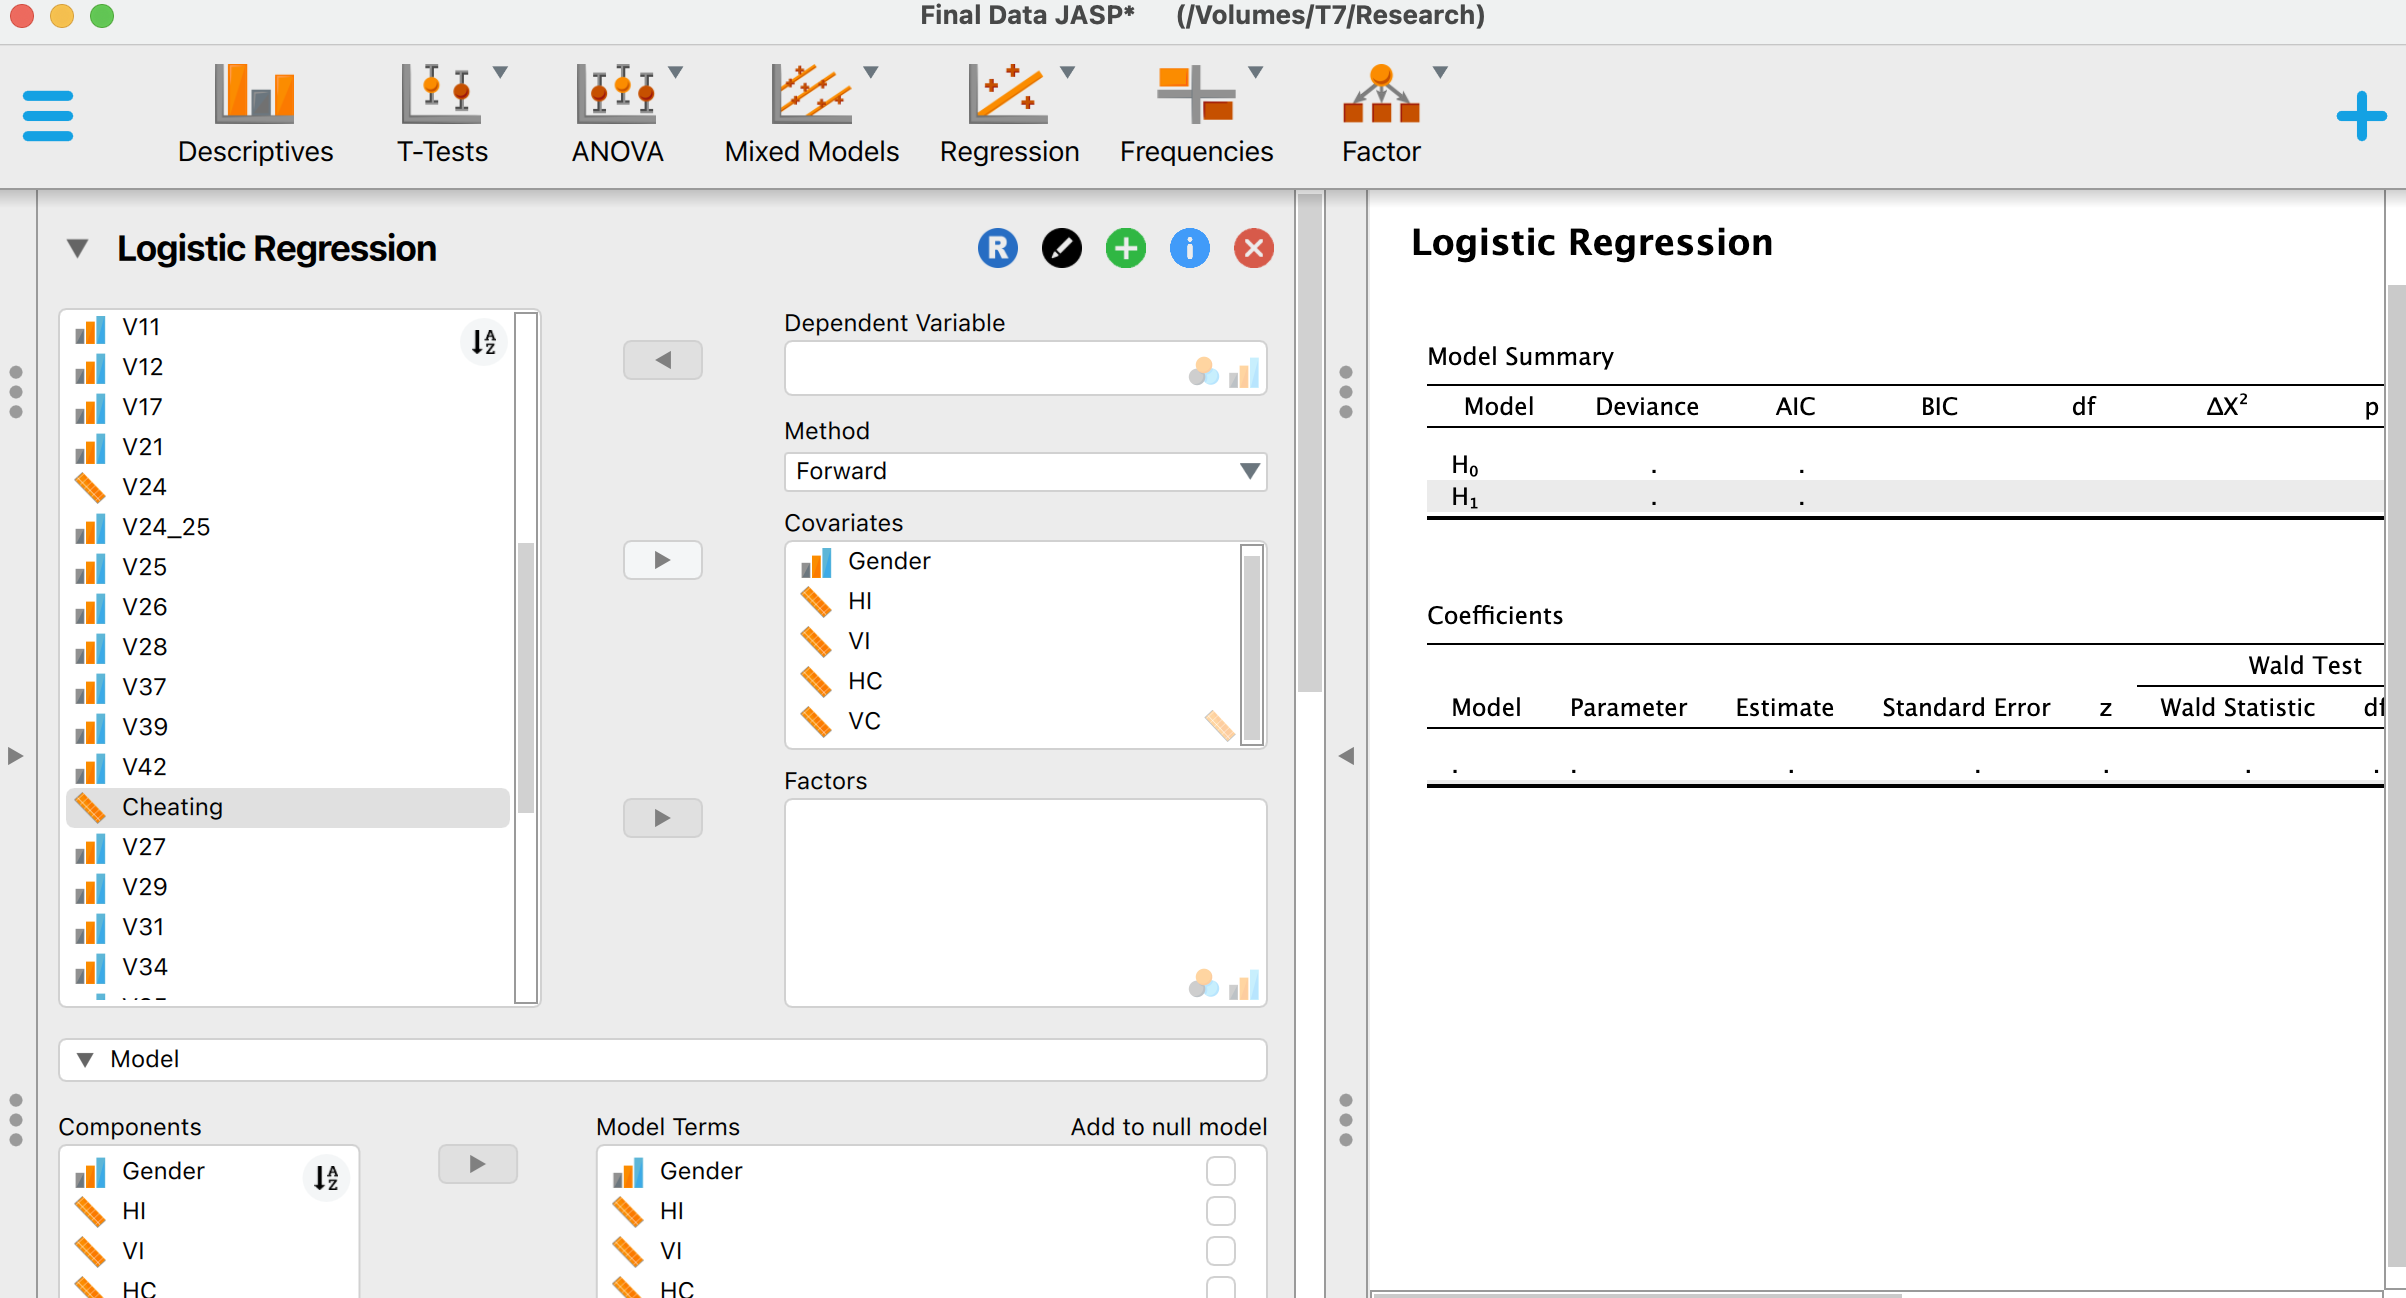Open the analysis info help icon
This screenshot has height=1298, width=2406.
pyautogui.click(x=1189, y=247)
